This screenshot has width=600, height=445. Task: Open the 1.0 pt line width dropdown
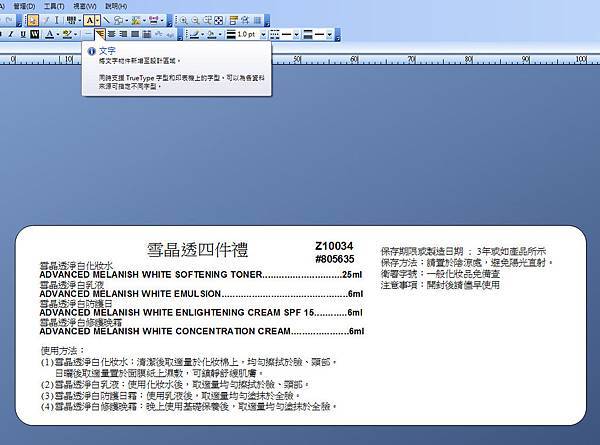(x=263, y=34)
